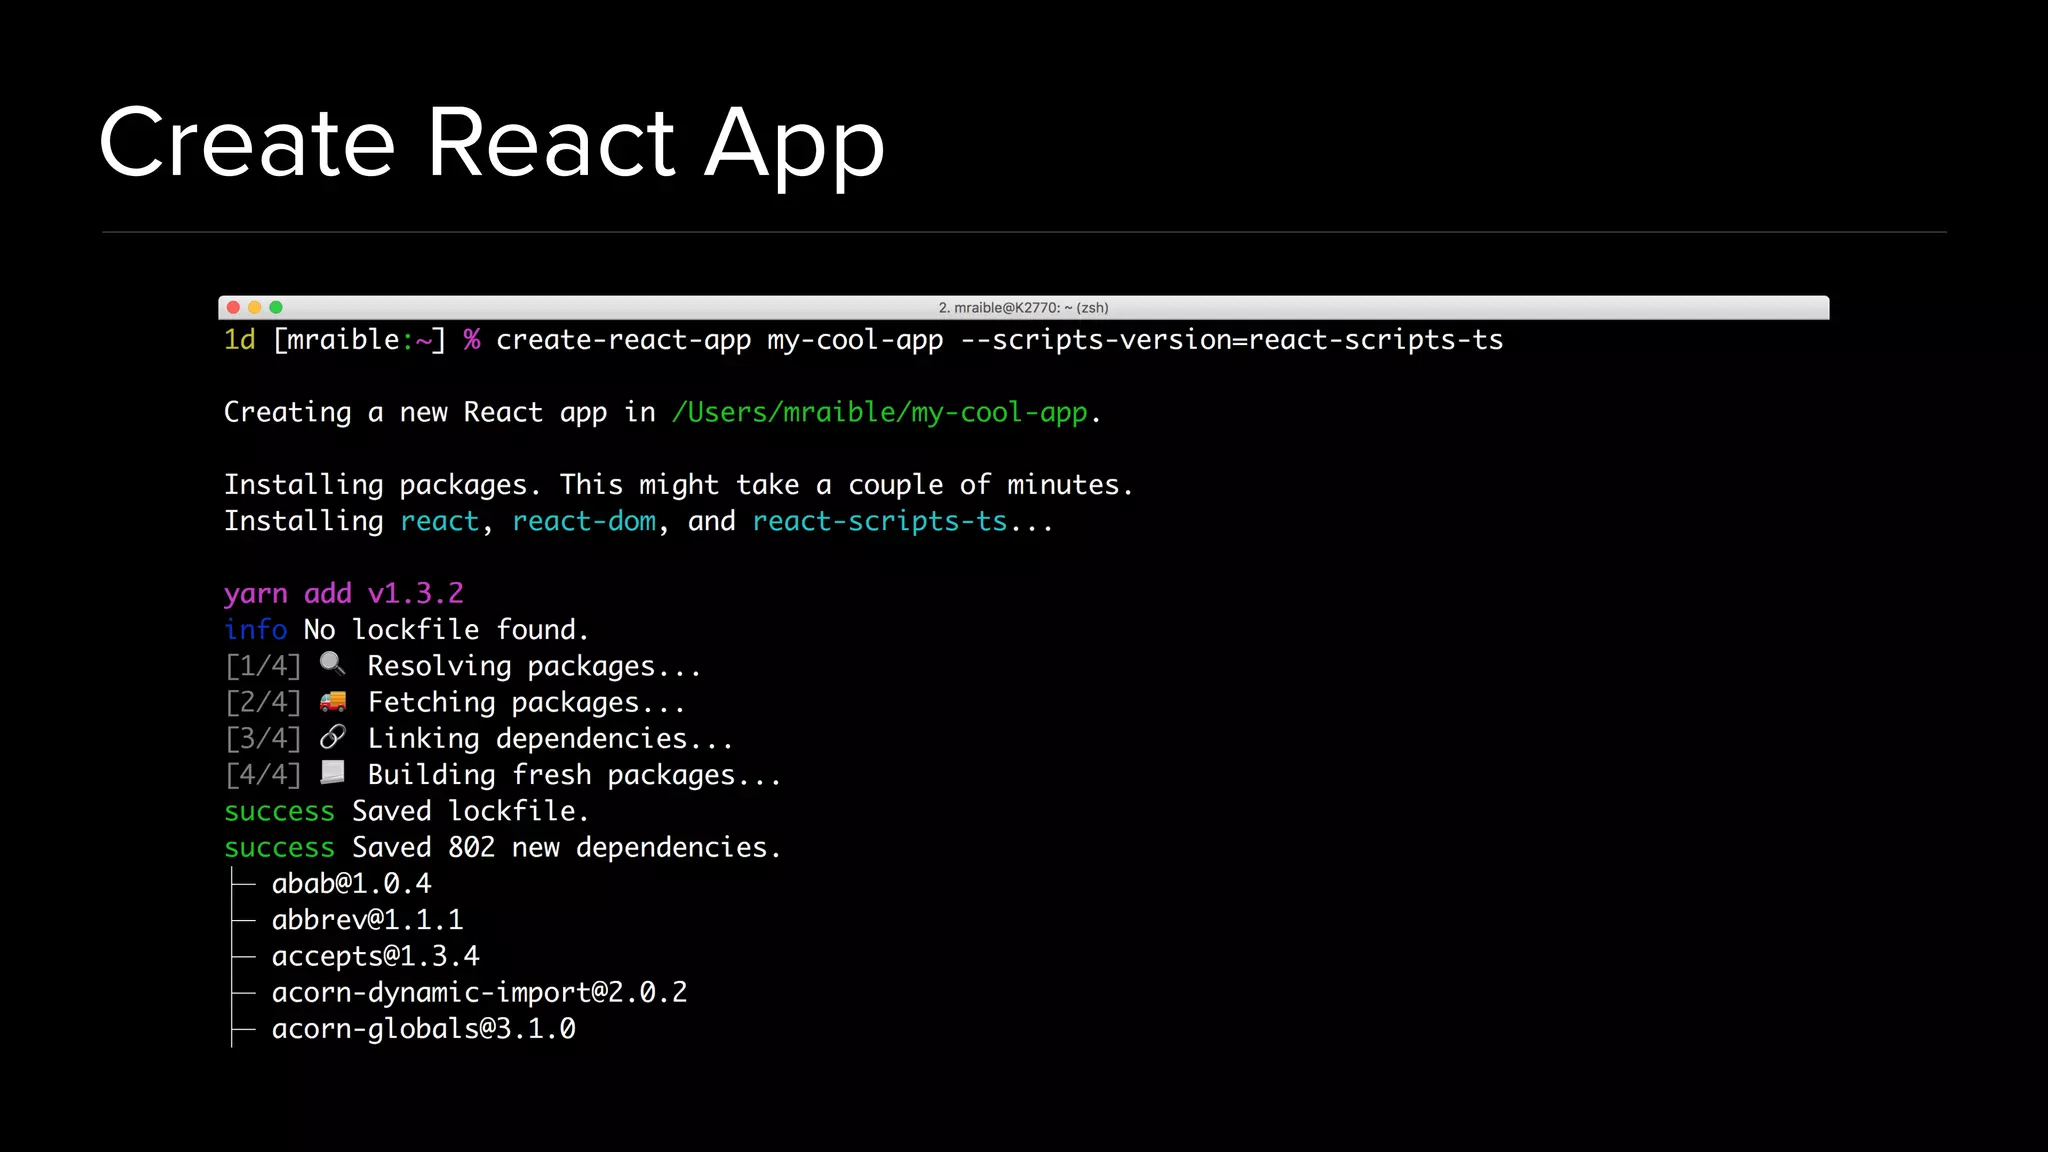Select the acorn-globals@3.1.0 entry
Image resolution: width=2048 pixels, height=1152 pixels.
pyautogui.click(x=423, y=1028)
